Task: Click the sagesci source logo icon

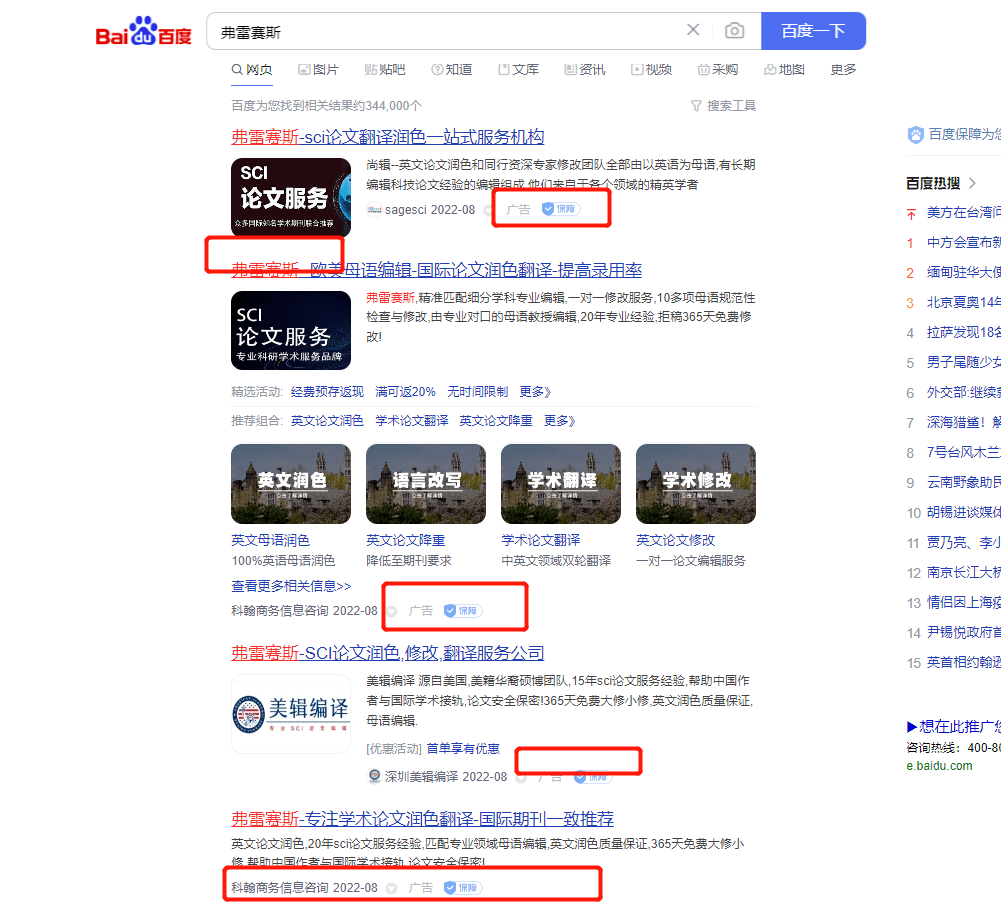Action: click(x=374, y=209)
